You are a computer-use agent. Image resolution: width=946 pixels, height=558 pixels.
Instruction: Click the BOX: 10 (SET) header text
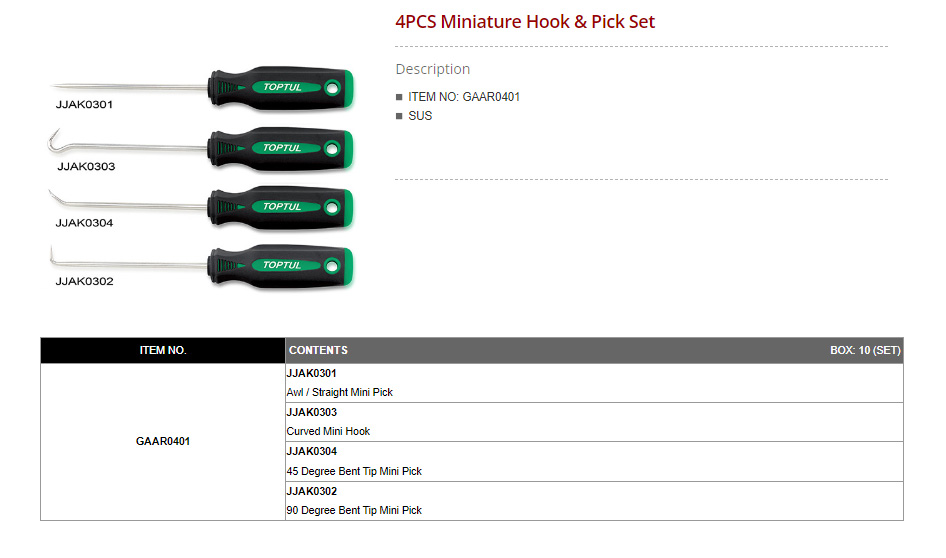[x=865, y=351]
